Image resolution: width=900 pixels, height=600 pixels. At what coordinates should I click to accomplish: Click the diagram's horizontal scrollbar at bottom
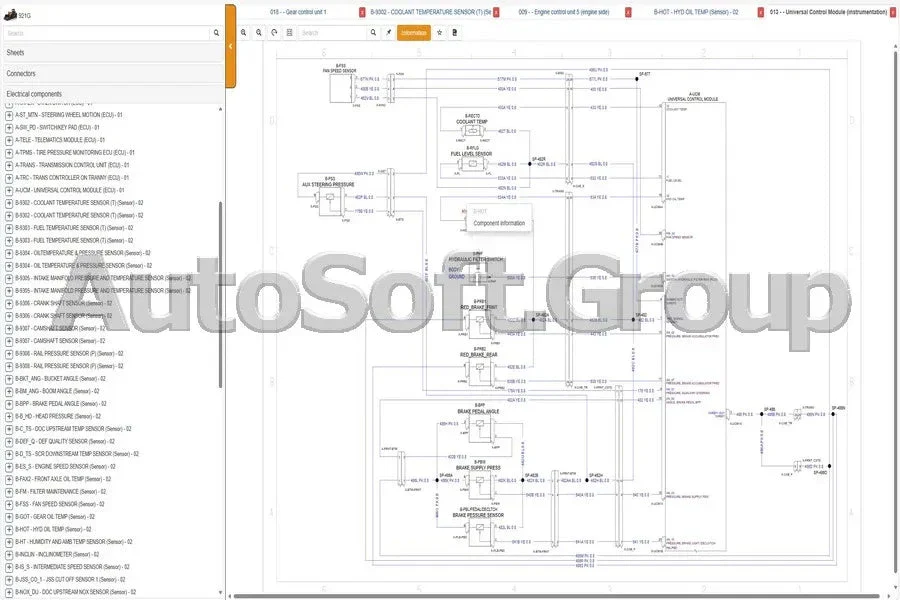560,596
